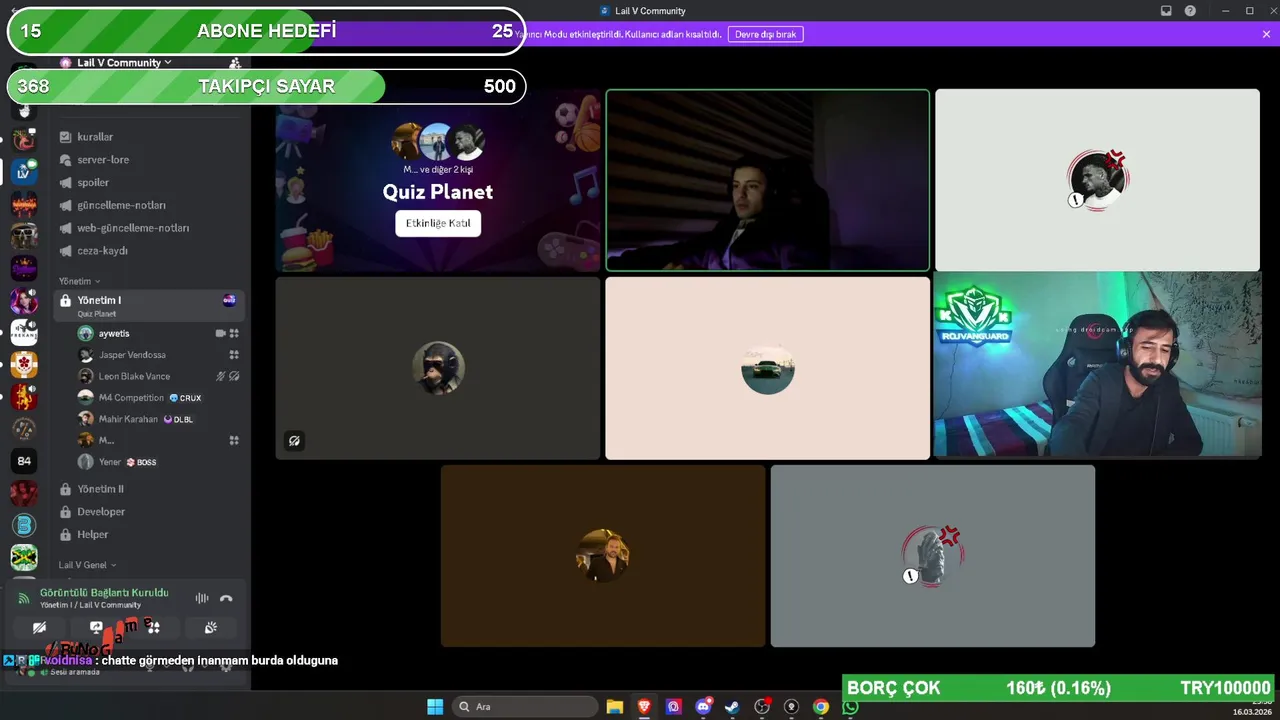Click the camera icon beside aywetis

[220, 333]
